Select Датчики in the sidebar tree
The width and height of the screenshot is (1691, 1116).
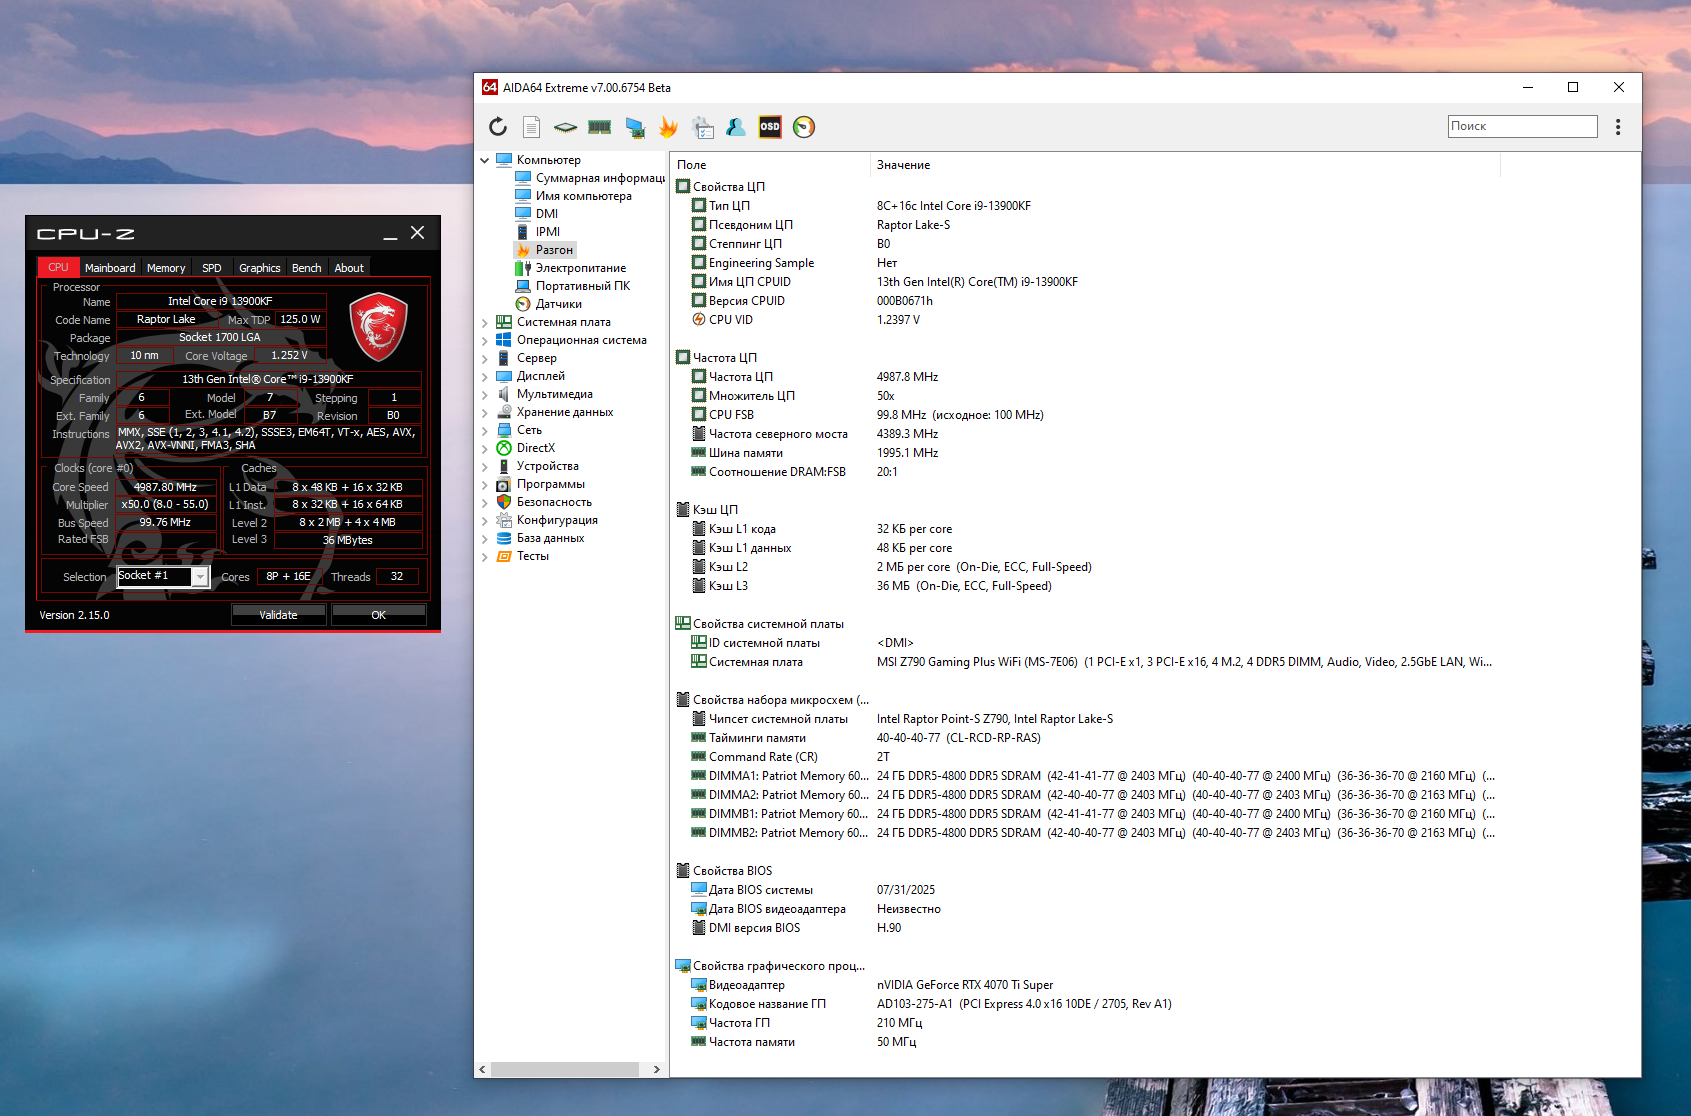(x=558, y=304)
